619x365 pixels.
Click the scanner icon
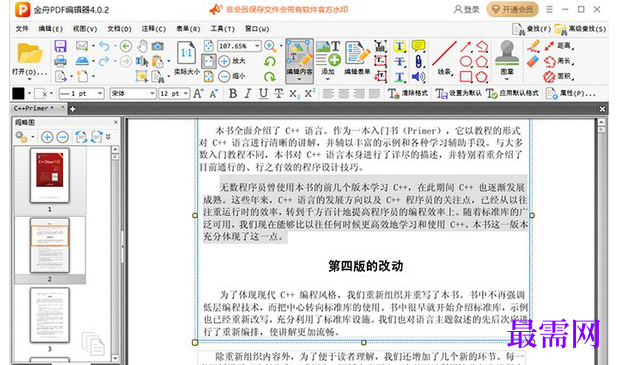[82, 61]
